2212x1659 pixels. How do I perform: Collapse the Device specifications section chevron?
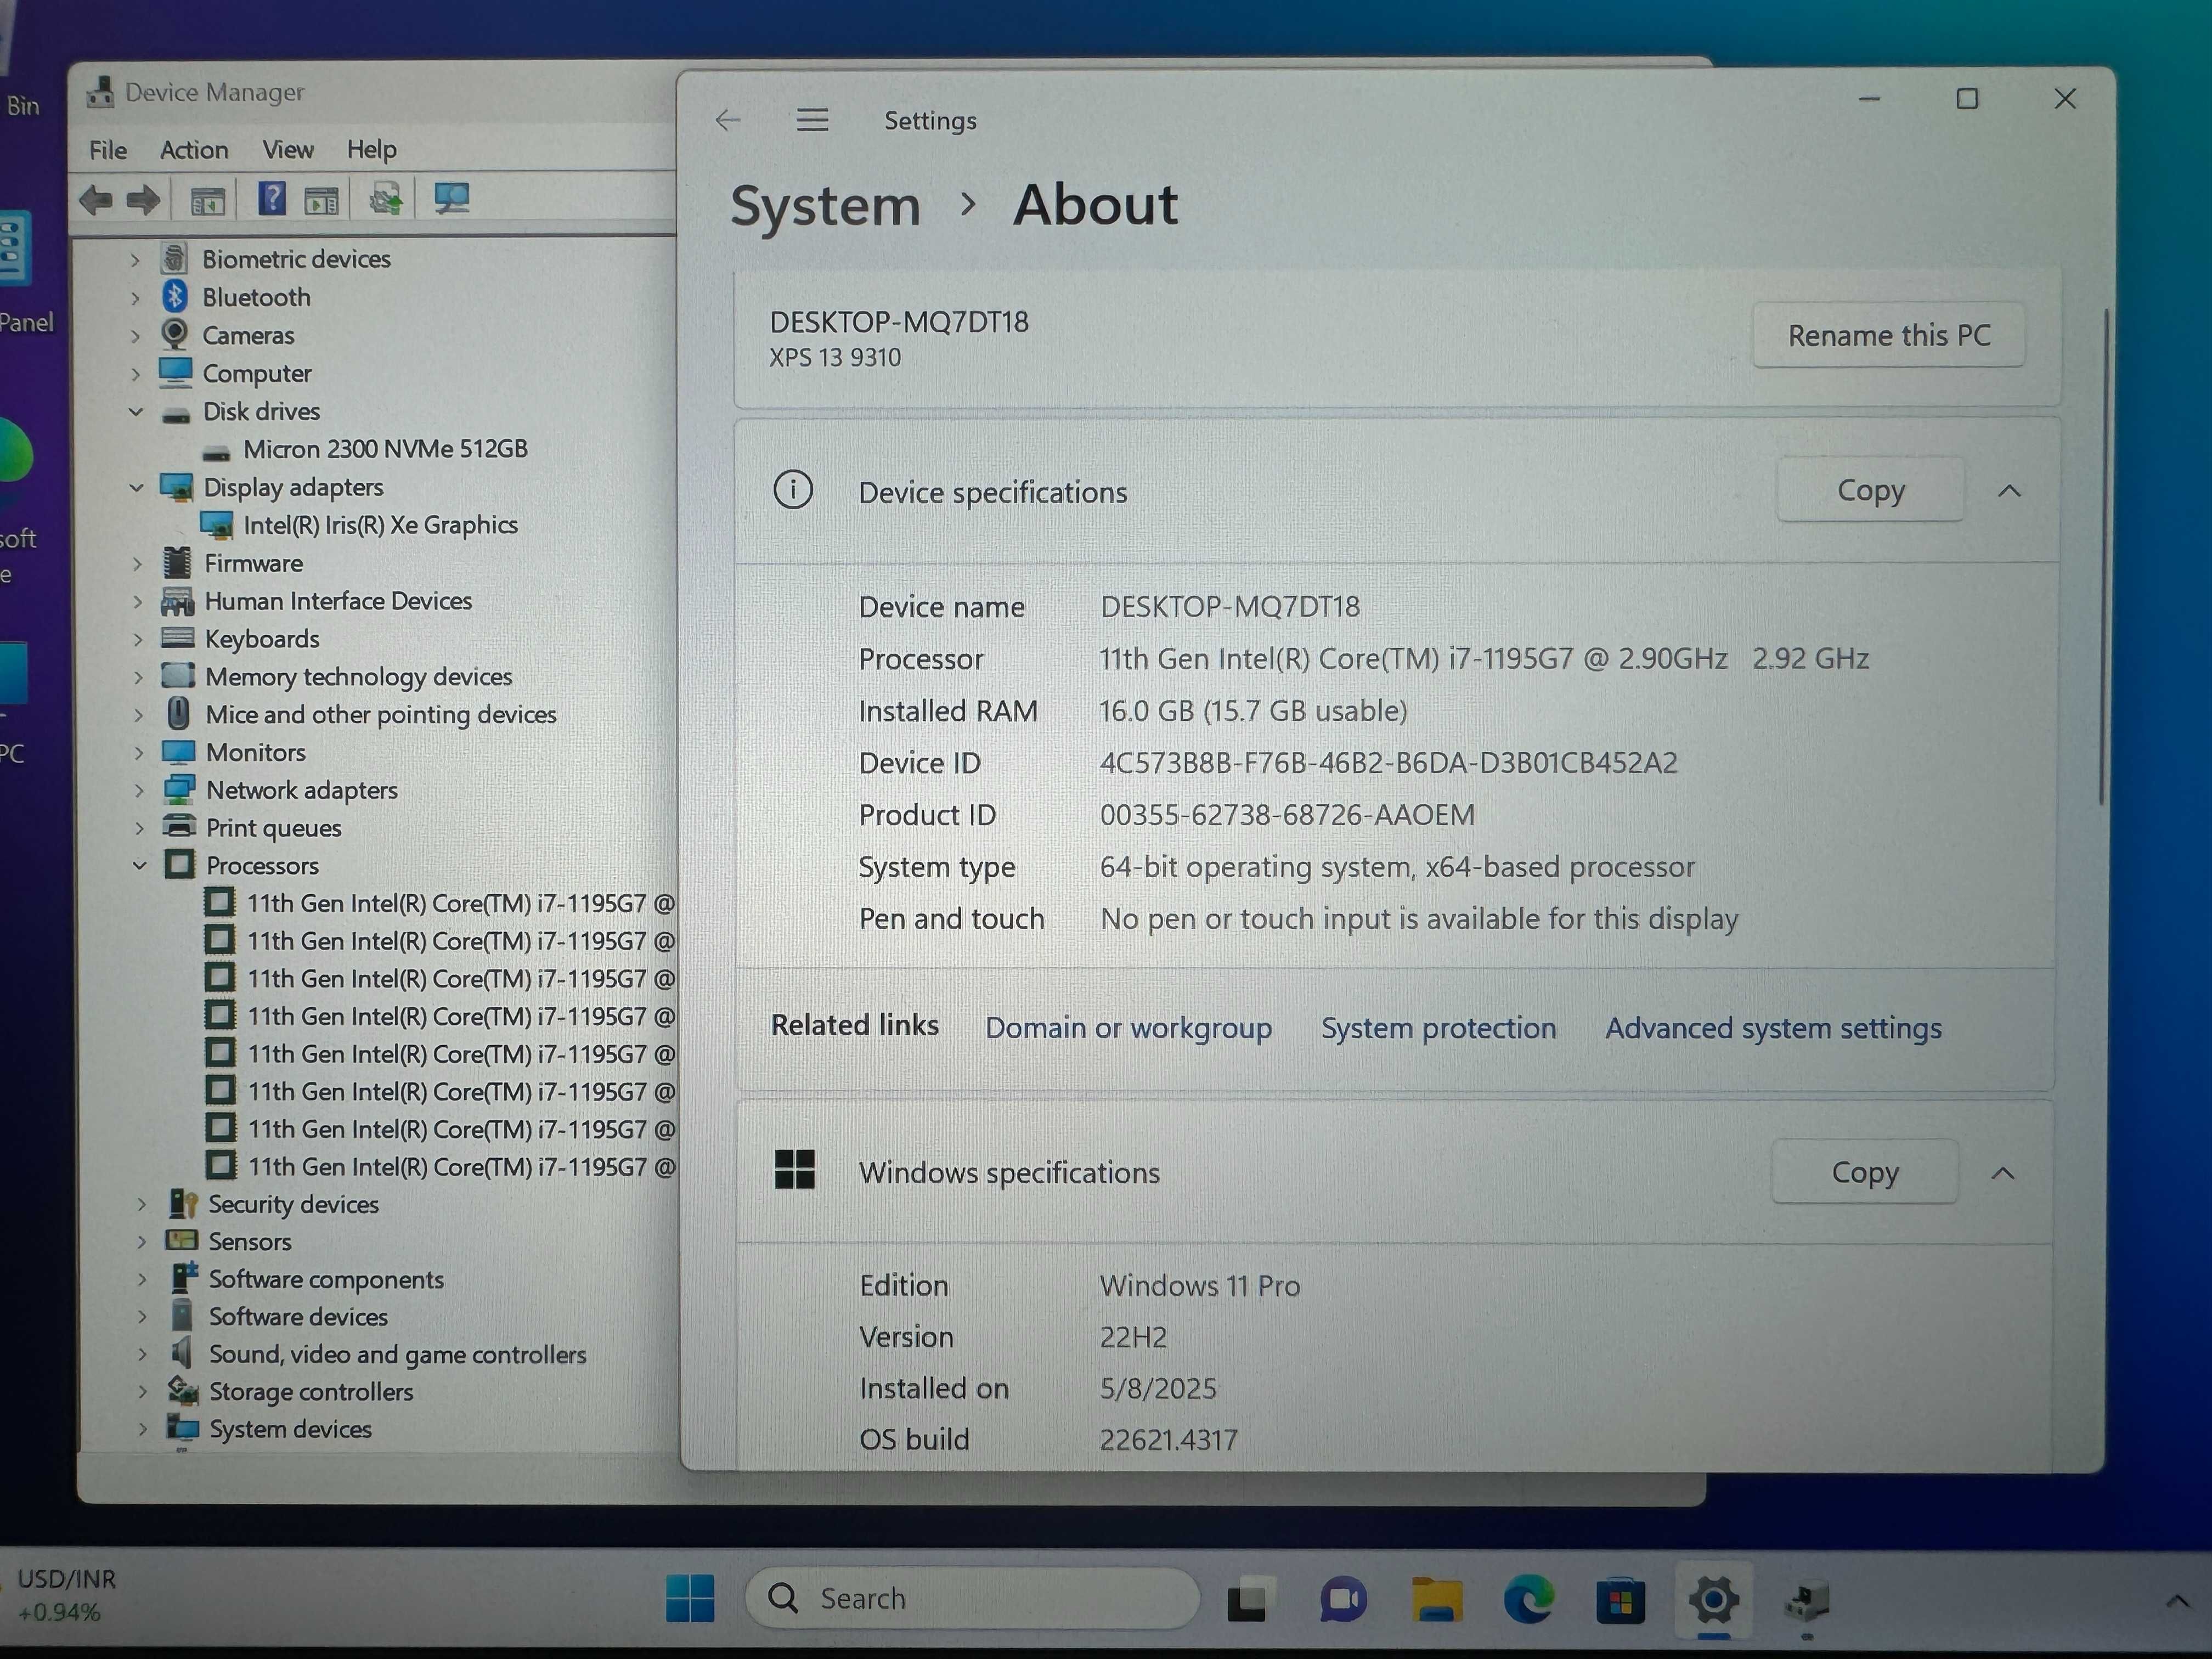click(2009, 491)
